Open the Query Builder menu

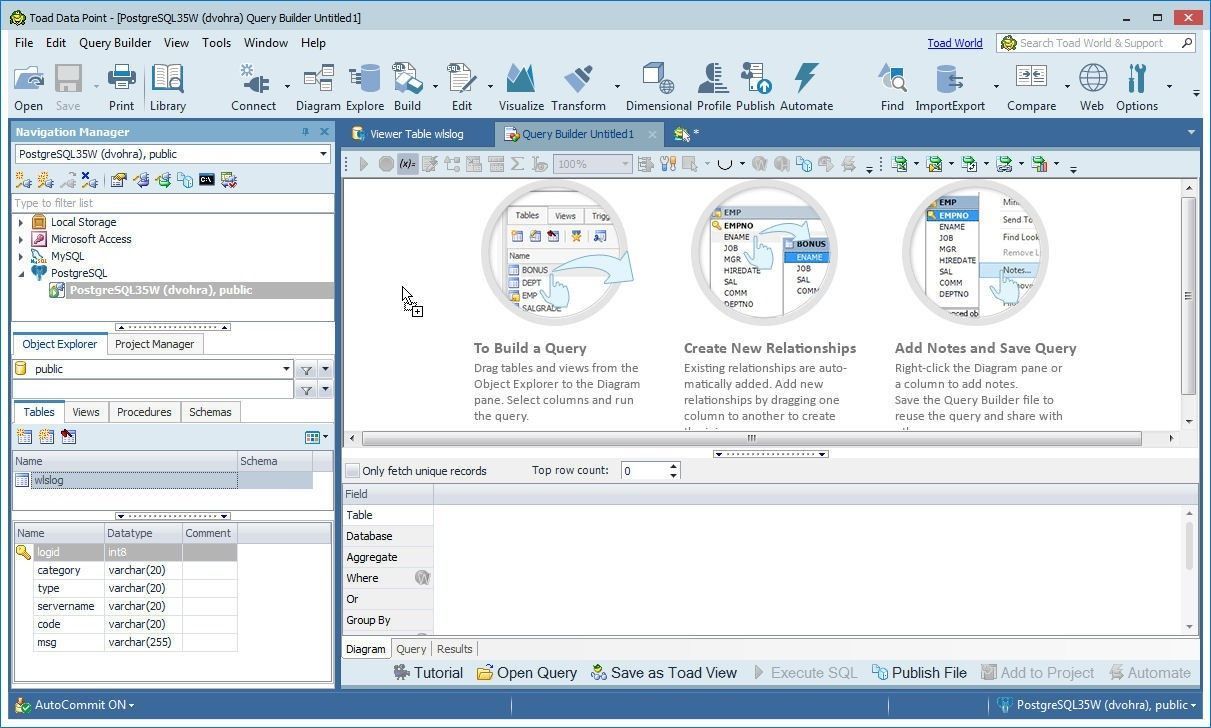115,43
